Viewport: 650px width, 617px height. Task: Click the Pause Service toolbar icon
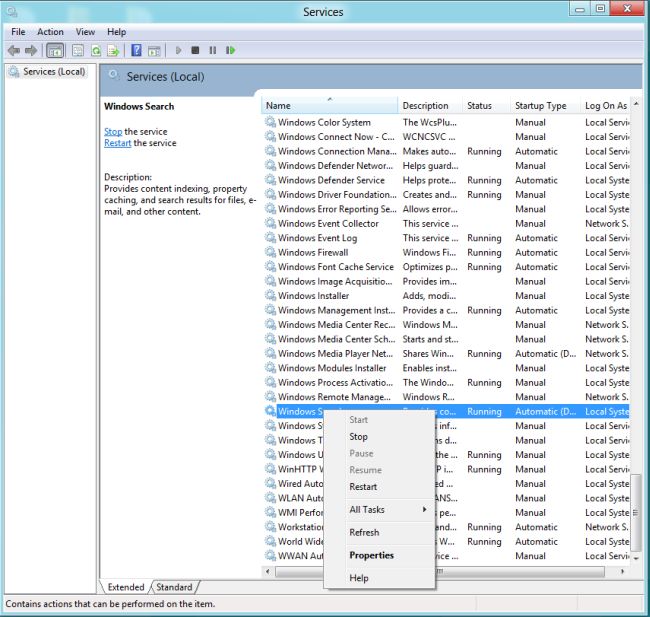(212, 50)
